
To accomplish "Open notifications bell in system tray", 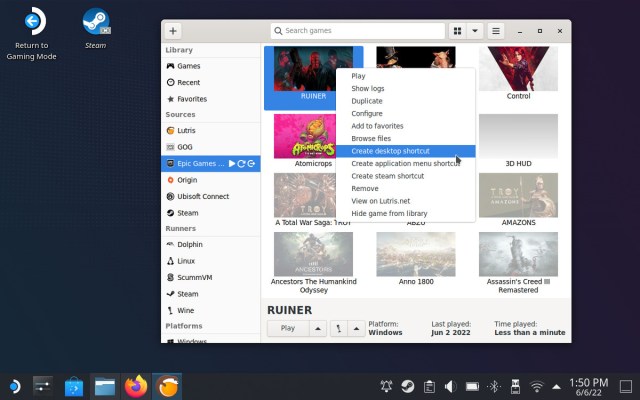I will (x=386, y=386).
